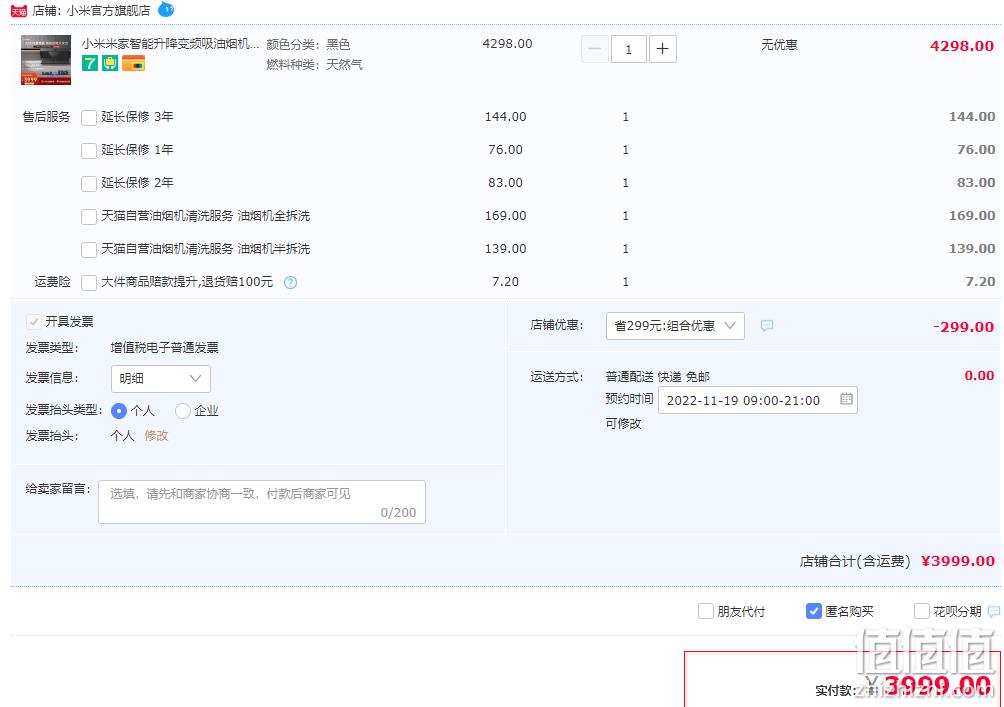The width and height of the screenshot is (1004, 707).
Task: Click the 给卖家留言 message box
Action: pyautogui.click(x=262, y=502)
